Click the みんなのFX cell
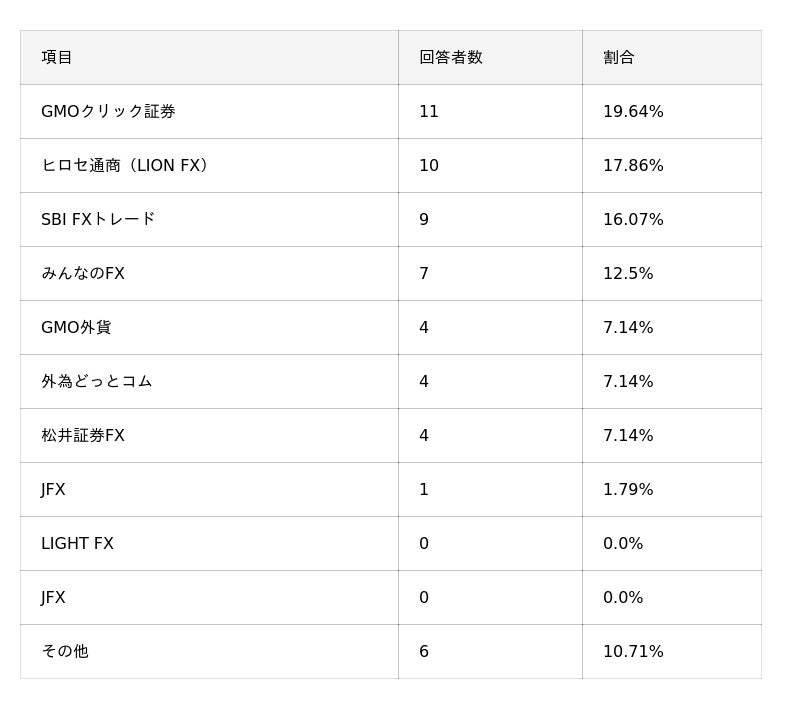This screenshot has width=800, height=709. tap(83, 273)
